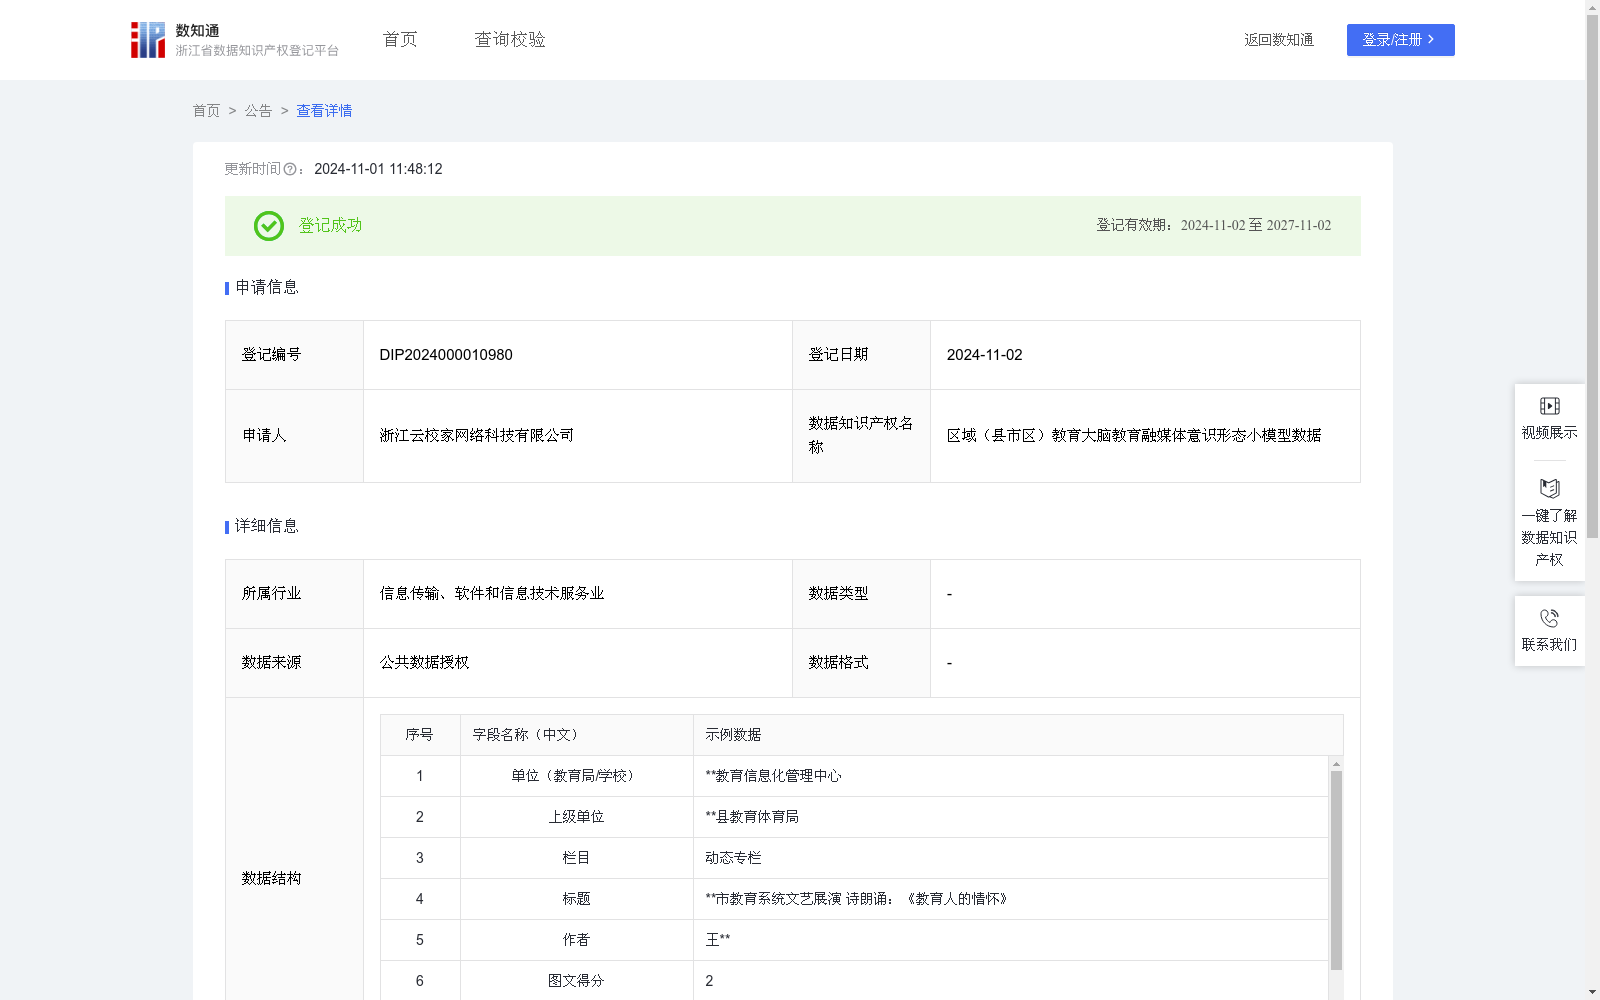Image resolution: width=1600 pixels, height=1000 pixels.
Task: Go to 首页 in the breadcrumb
Action: 206,111
